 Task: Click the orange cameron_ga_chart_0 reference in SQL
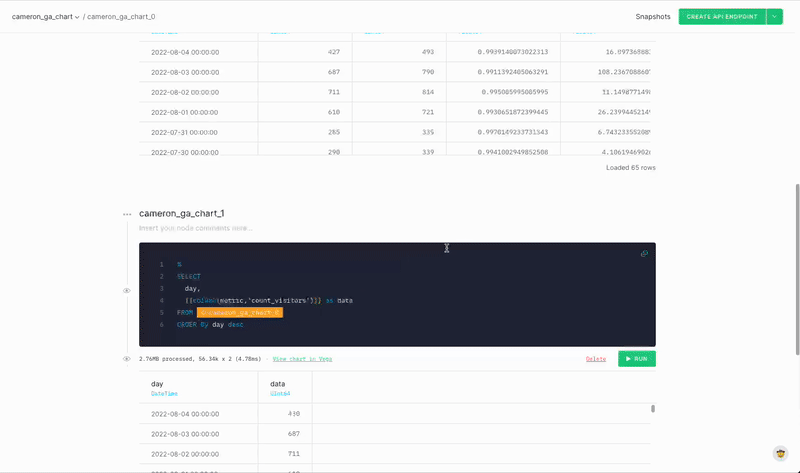point(239,313)
